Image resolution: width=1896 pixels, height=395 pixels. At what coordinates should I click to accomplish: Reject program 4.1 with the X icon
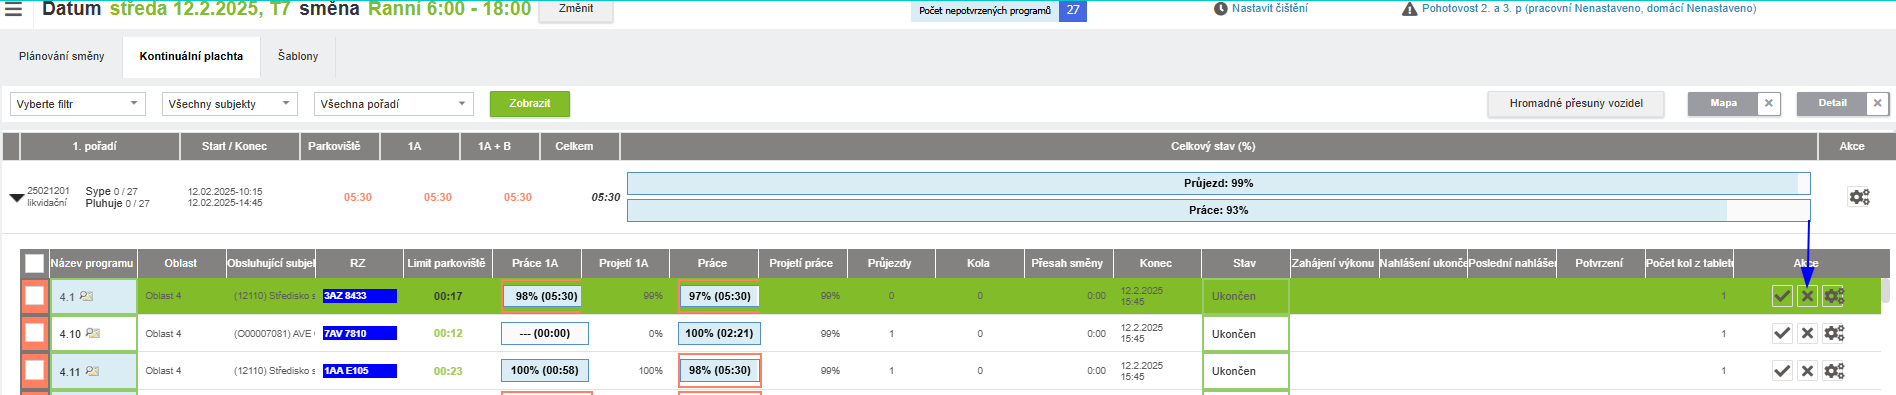coord(1807,296)
